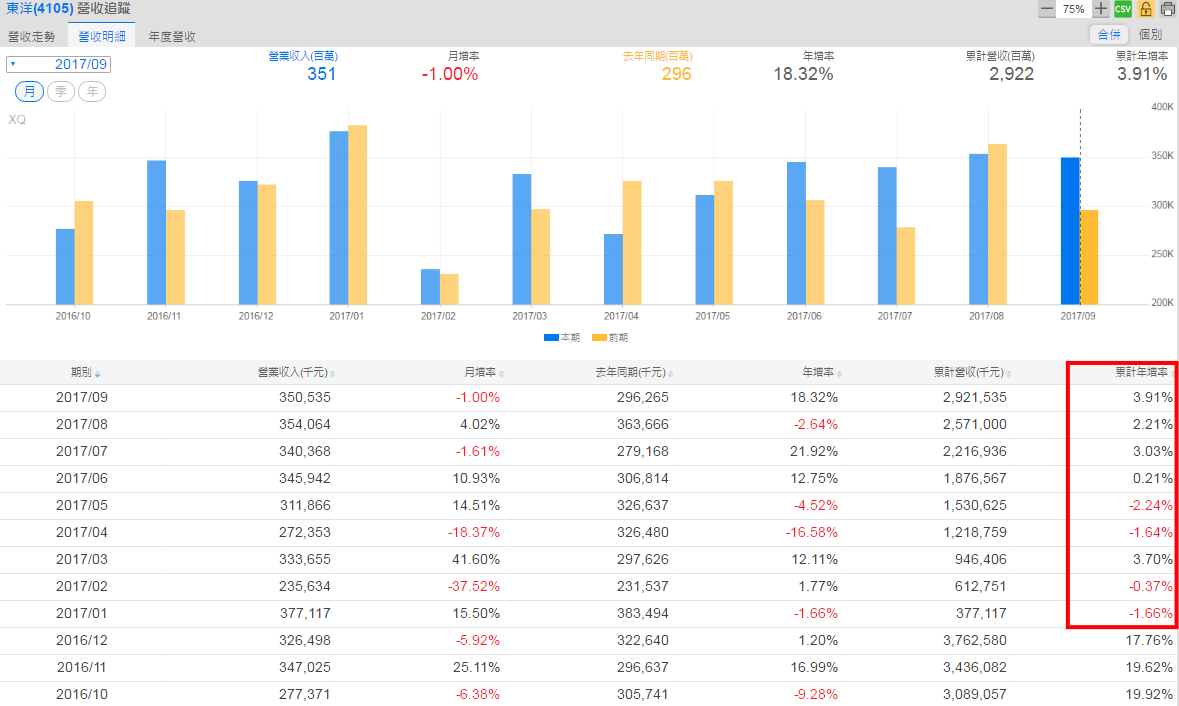Click the 東洋(4105) stock title link
Viewport: 1179px width, 706px height.
[40, 8]
